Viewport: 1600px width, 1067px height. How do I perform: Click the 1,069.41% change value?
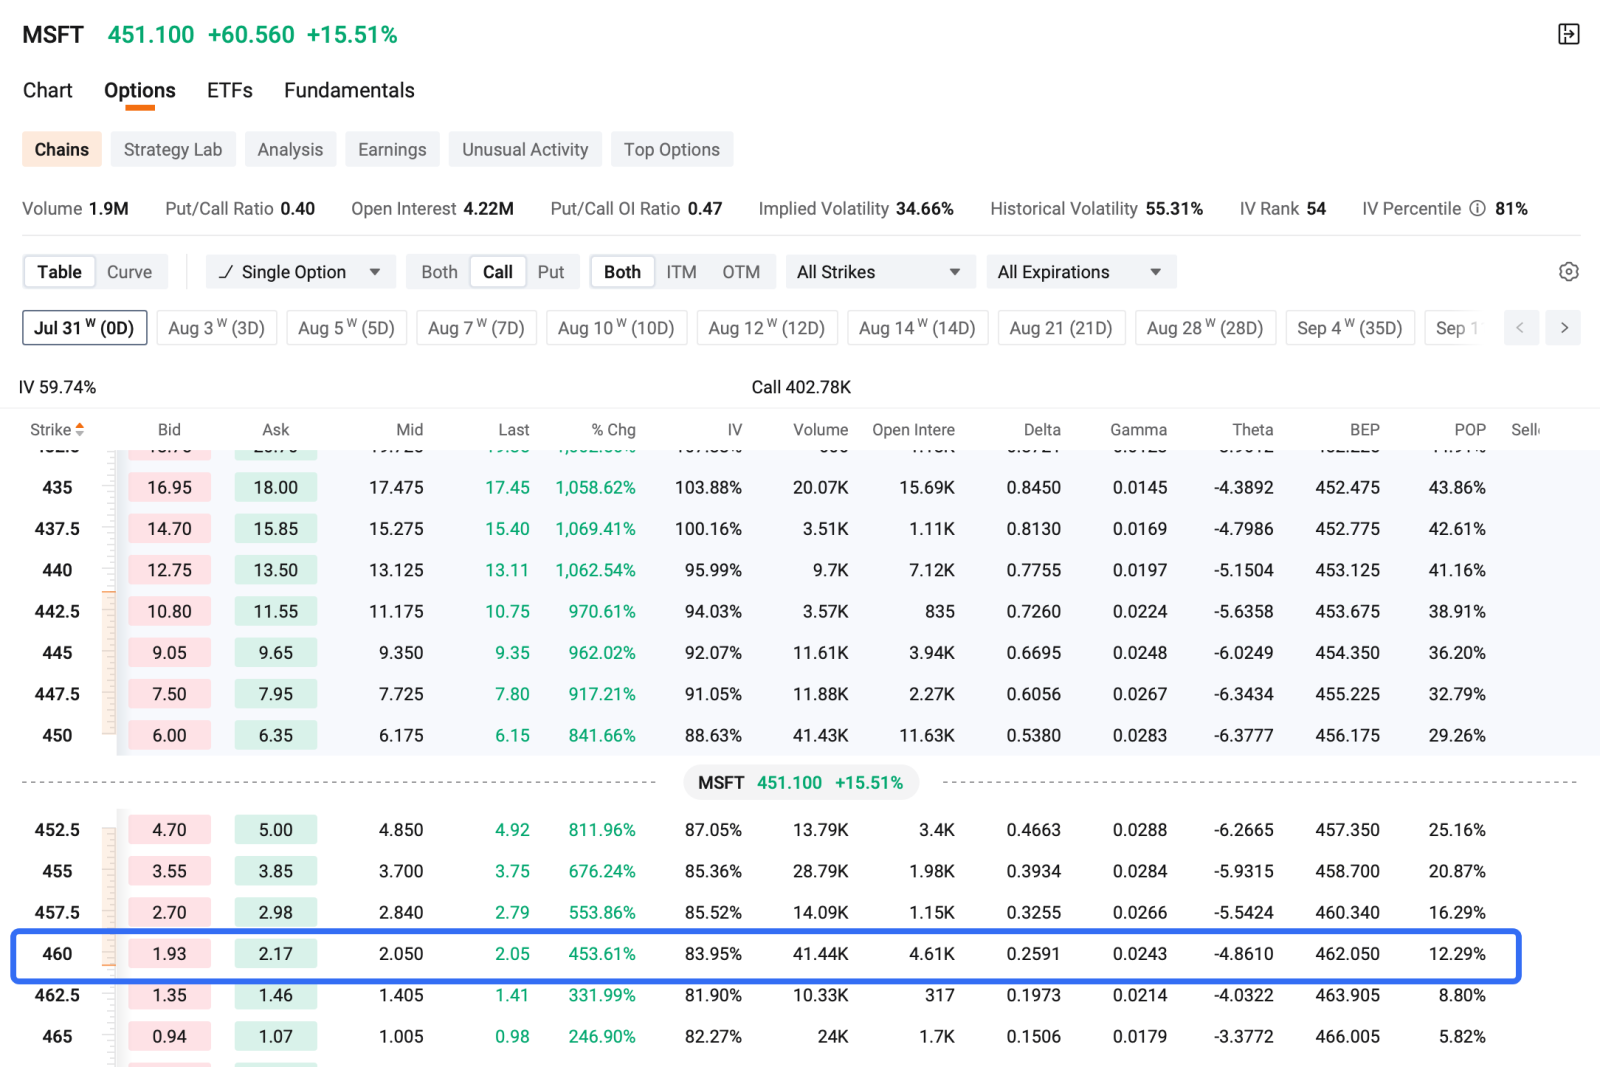point(595,529)
